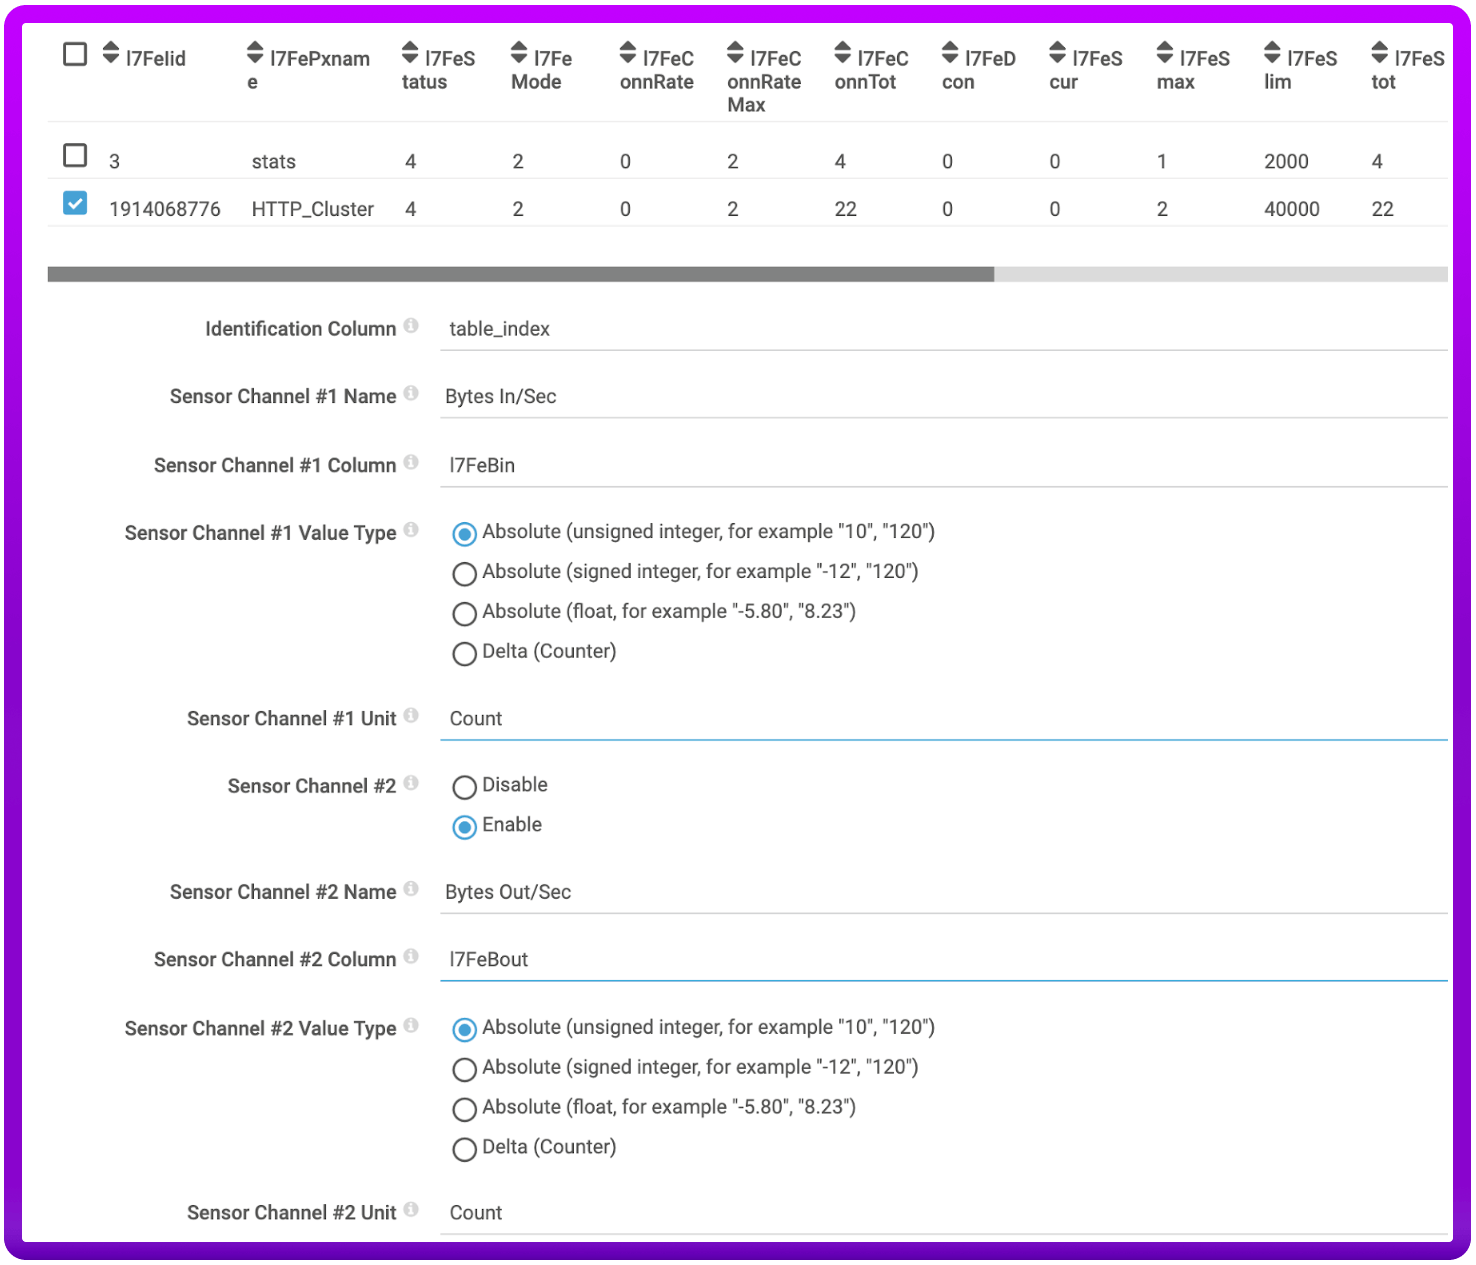Sort table by l7FeId column arrows
Viewport: 1476px width, 1265px height.
point(111,53)
